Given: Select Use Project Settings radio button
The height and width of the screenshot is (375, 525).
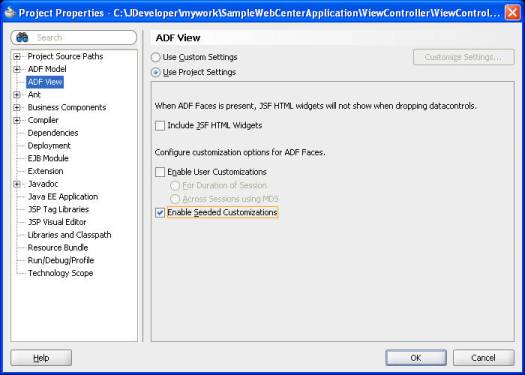Looking at the screenshot, I should (155, 72).
